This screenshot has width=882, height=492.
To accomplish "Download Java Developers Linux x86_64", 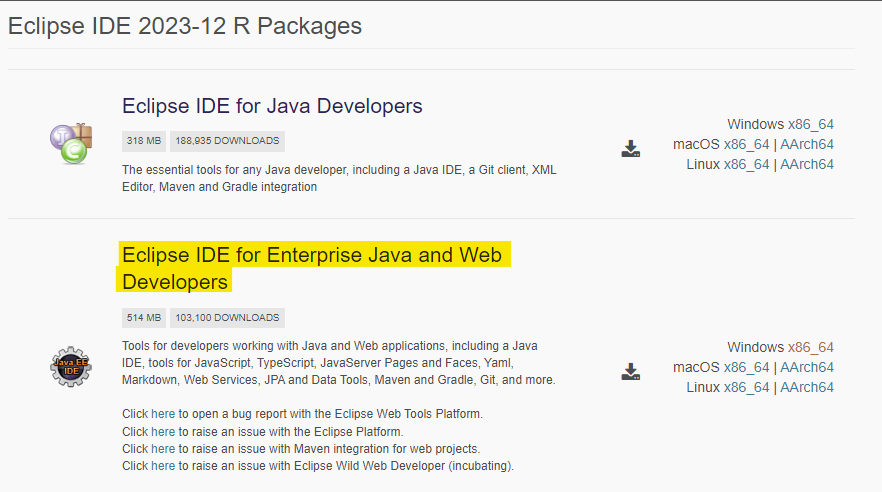I will (x=746, y=165).
